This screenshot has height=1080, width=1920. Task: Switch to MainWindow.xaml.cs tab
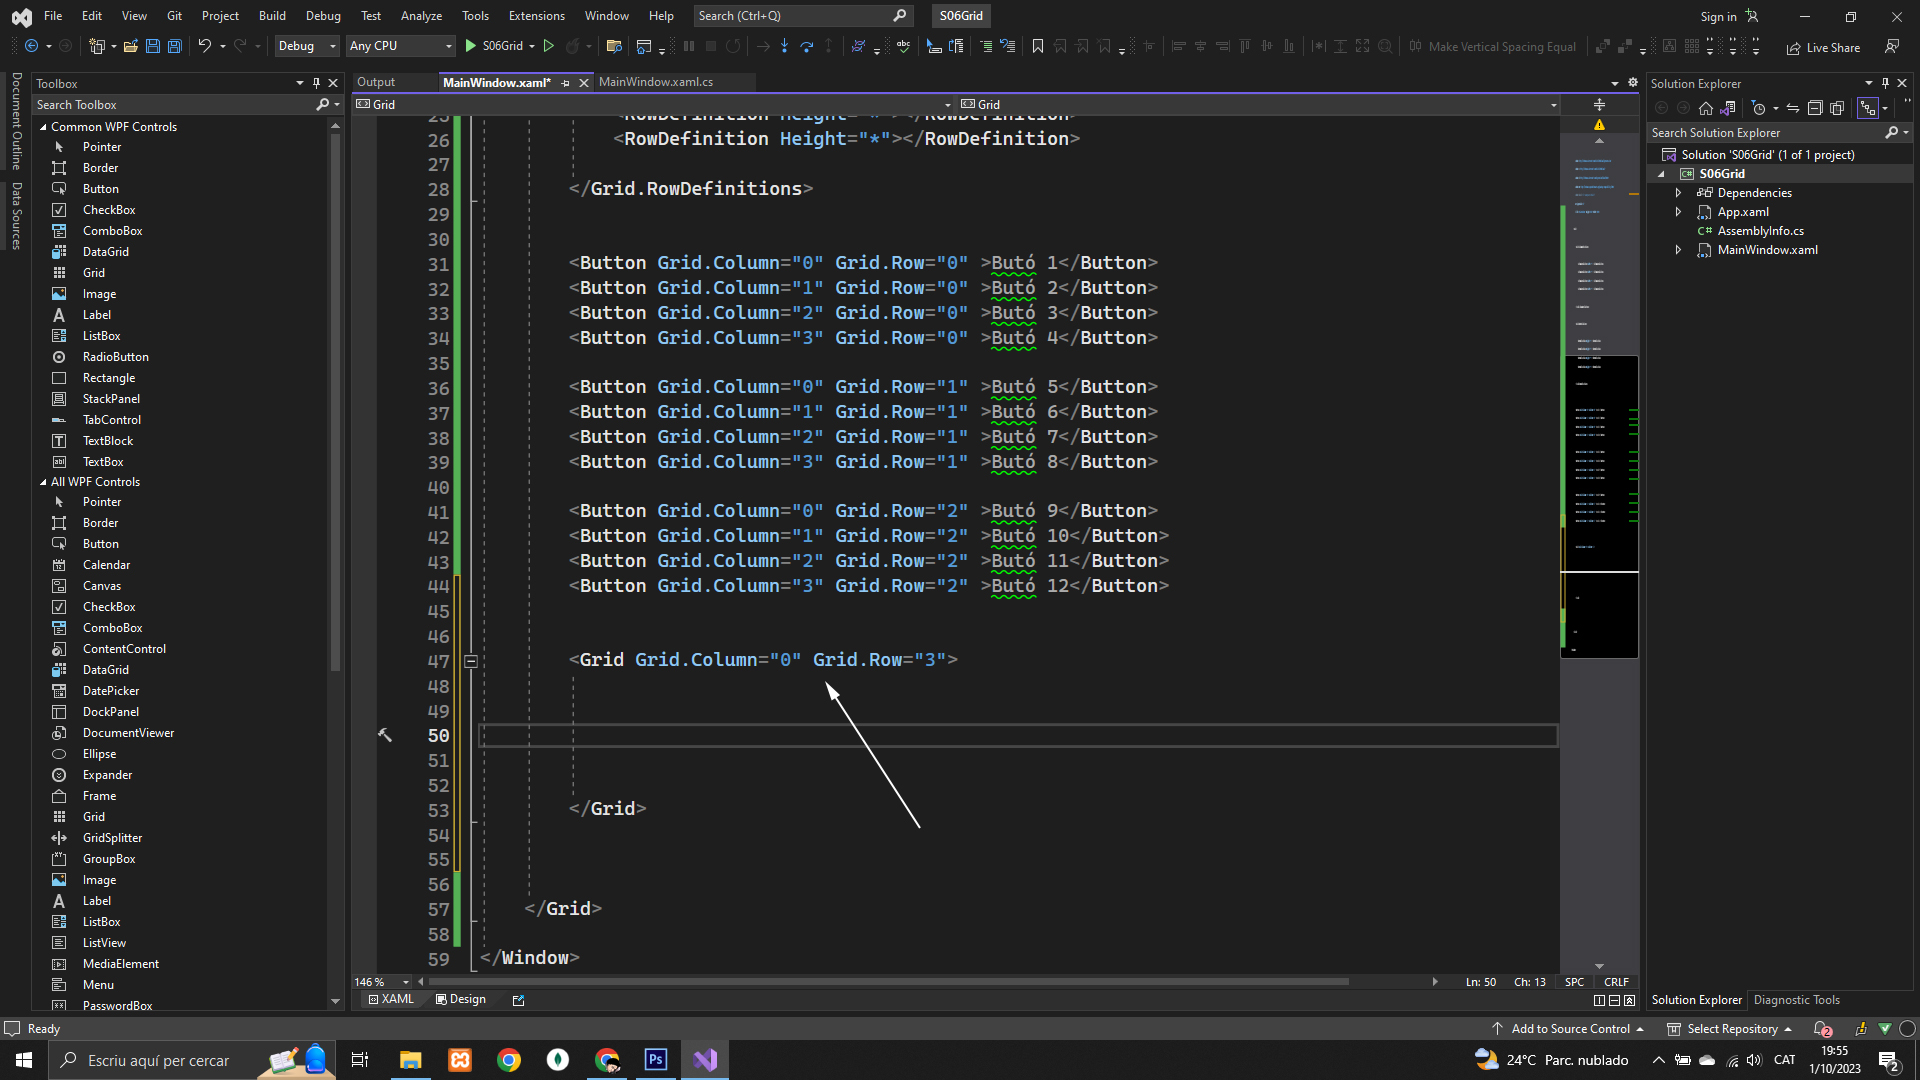(x=656, y=82)
